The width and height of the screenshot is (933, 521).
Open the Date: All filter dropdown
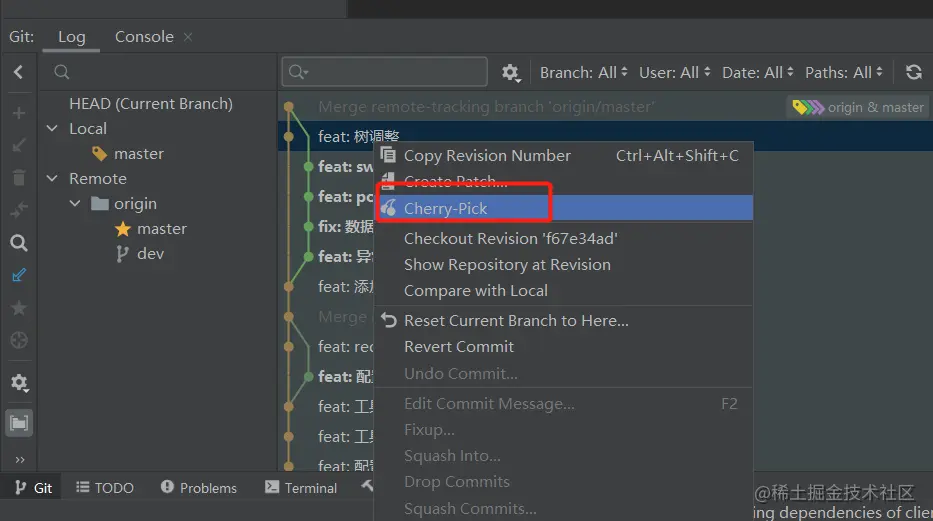tap(757, 73)
